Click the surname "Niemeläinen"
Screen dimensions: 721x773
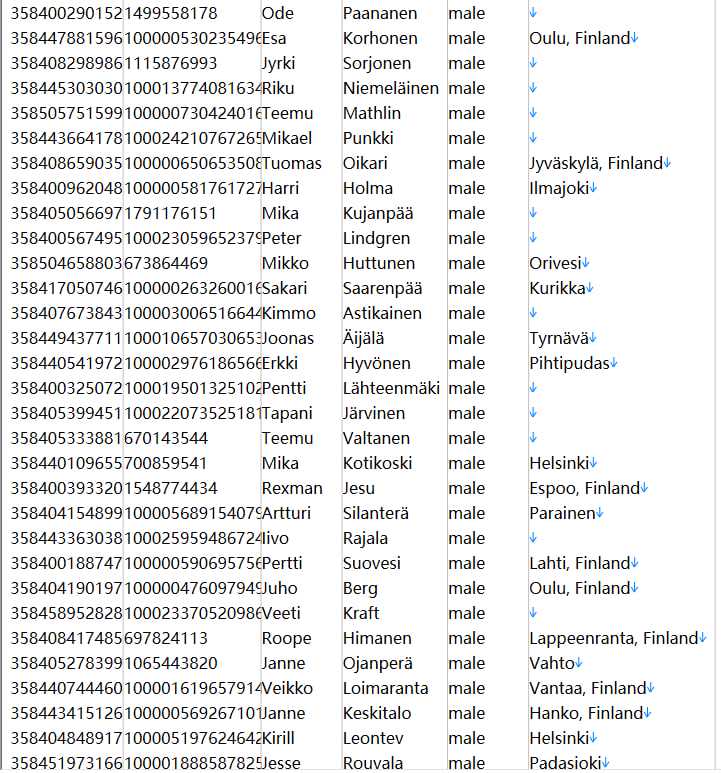(x=391, y=88)
